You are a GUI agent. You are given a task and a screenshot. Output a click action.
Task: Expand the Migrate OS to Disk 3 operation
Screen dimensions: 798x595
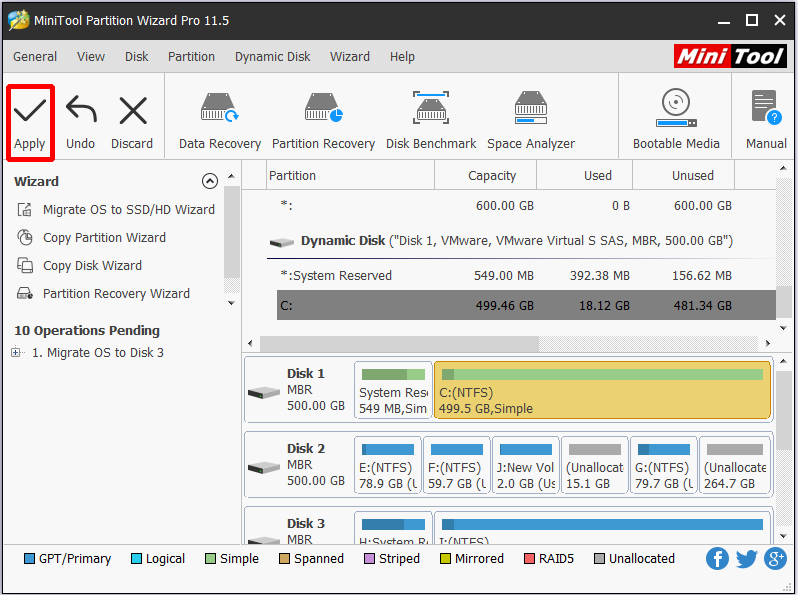point(16,352)
